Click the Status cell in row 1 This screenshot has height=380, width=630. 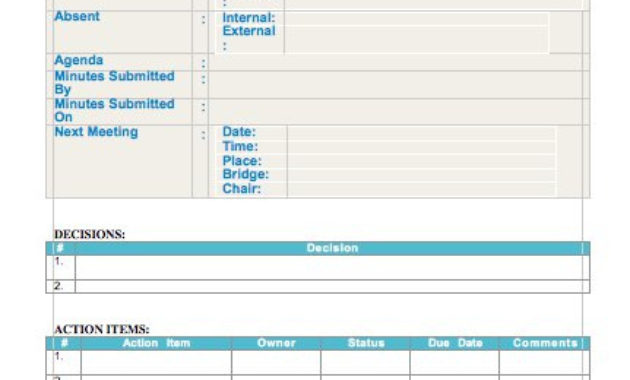point(366,363)
